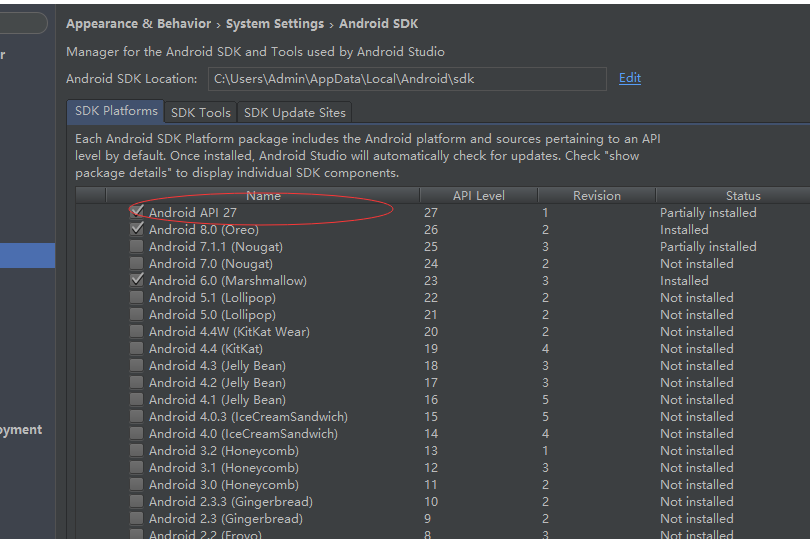This screenshot has height=539, width=810.
Task: Check Android 4.0 (IceCreamSandwich) checkbox
Action: tap(136, 434)
